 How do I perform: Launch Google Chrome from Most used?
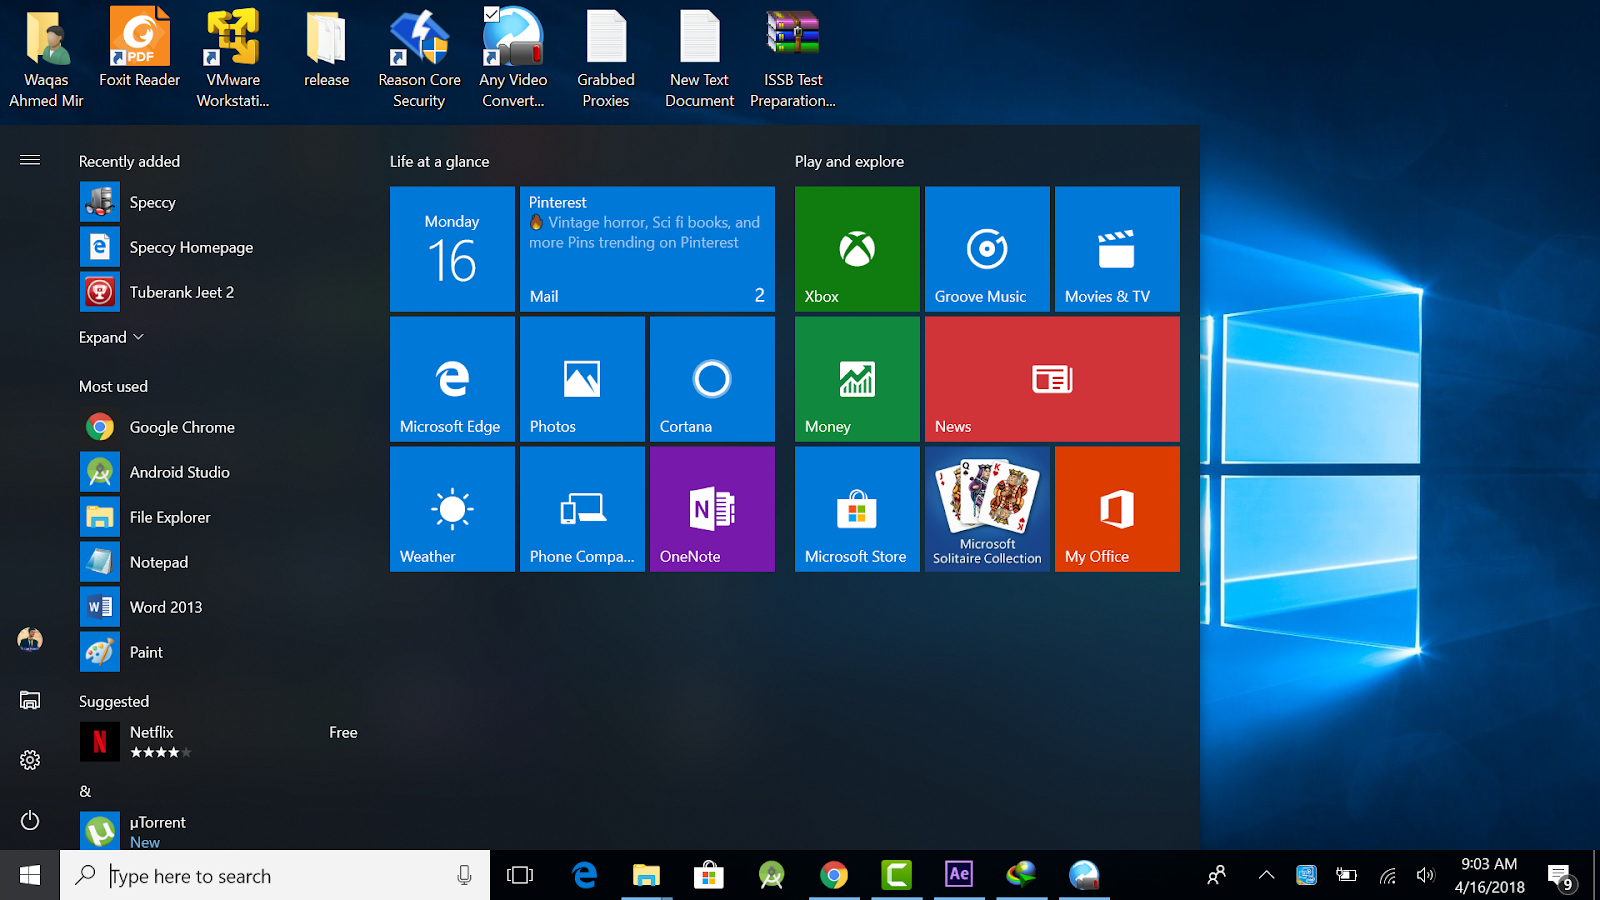point(219,427)
